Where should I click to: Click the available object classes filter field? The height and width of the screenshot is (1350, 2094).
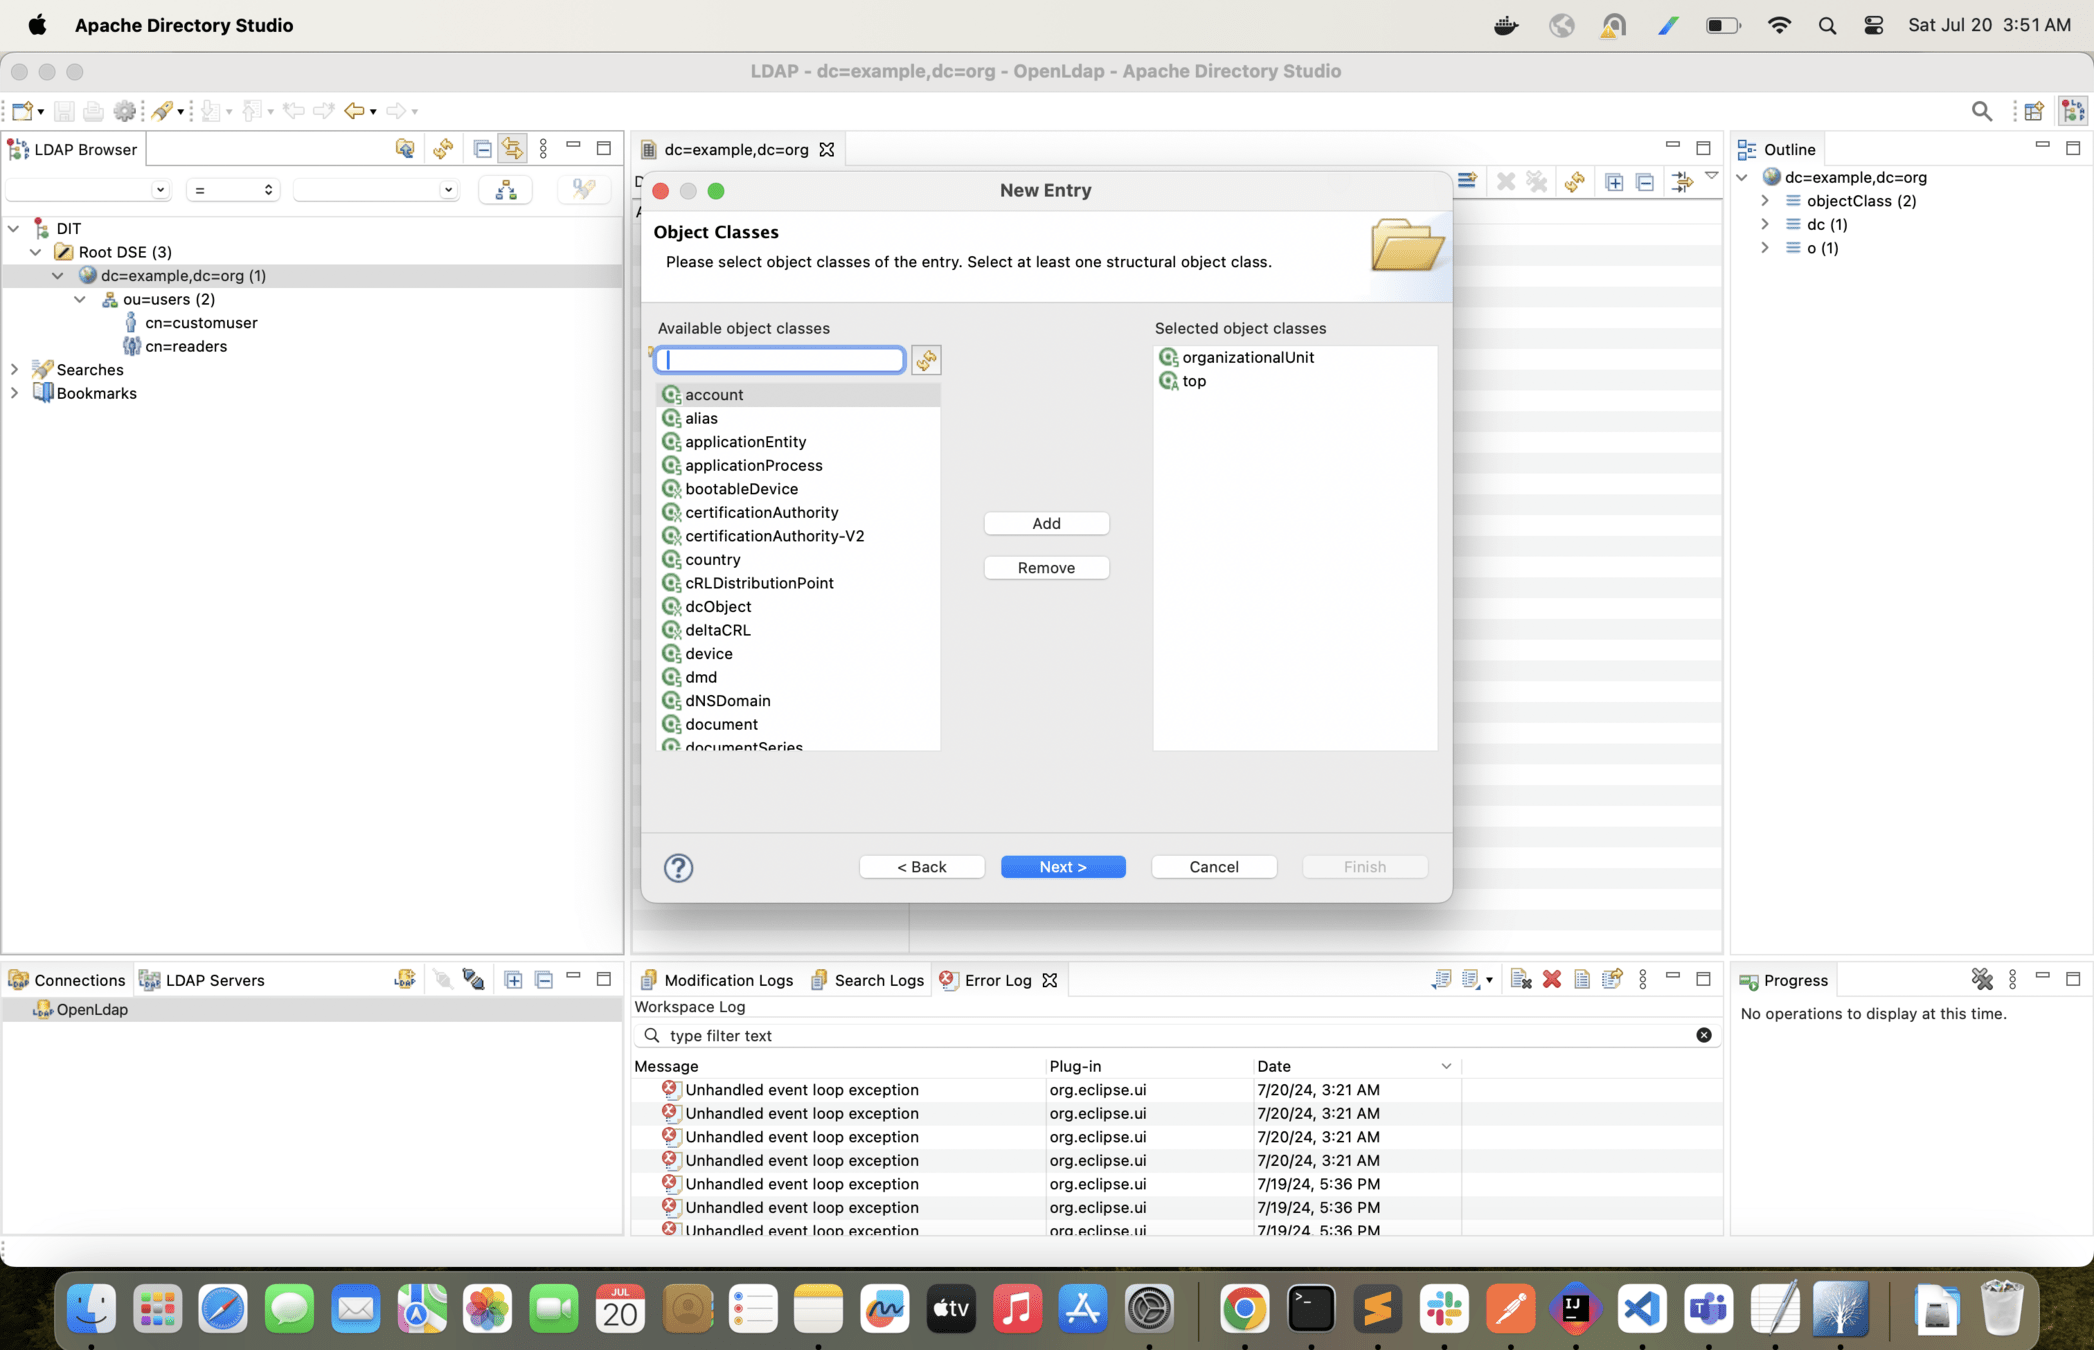click(x=780, y=360)
